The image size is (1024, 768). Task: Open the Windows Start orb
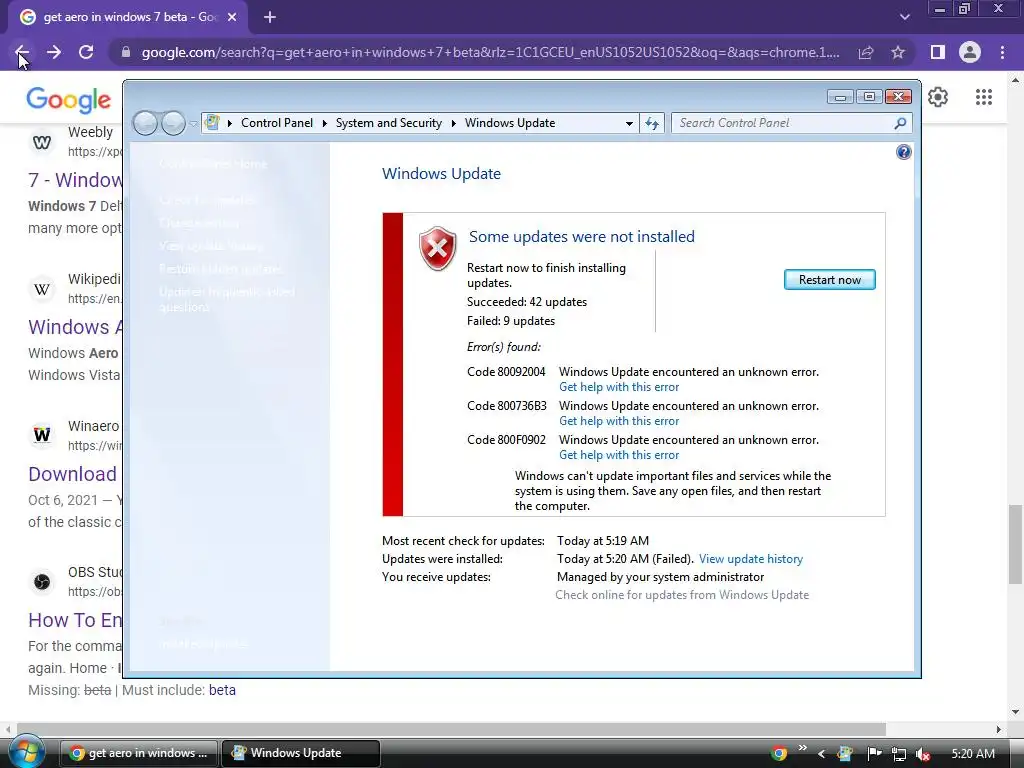(26, 752)
